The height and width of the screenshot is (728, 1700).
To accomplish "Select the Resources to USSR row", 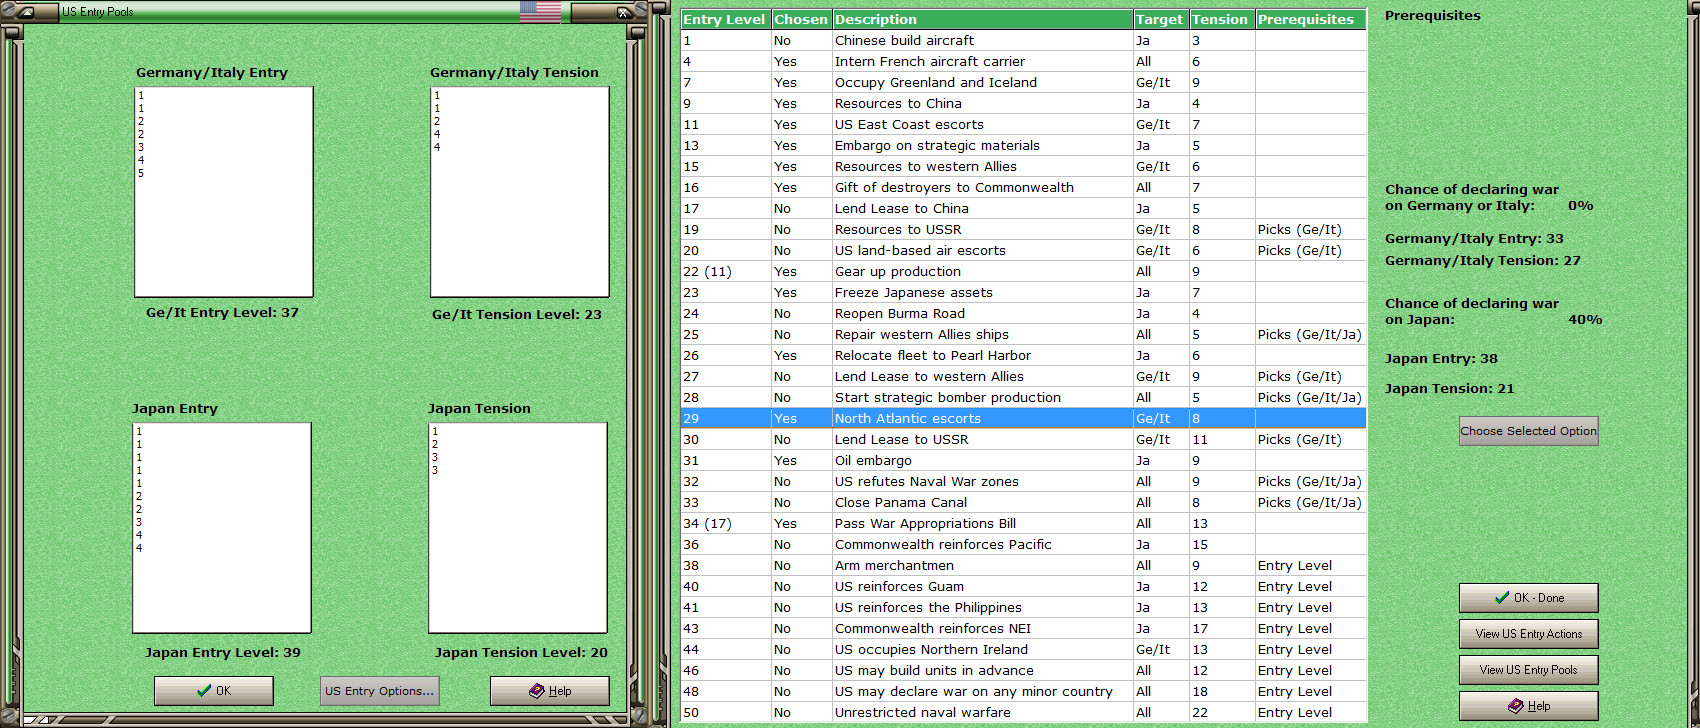I will pyautogui.click(x=1023, y=229).
